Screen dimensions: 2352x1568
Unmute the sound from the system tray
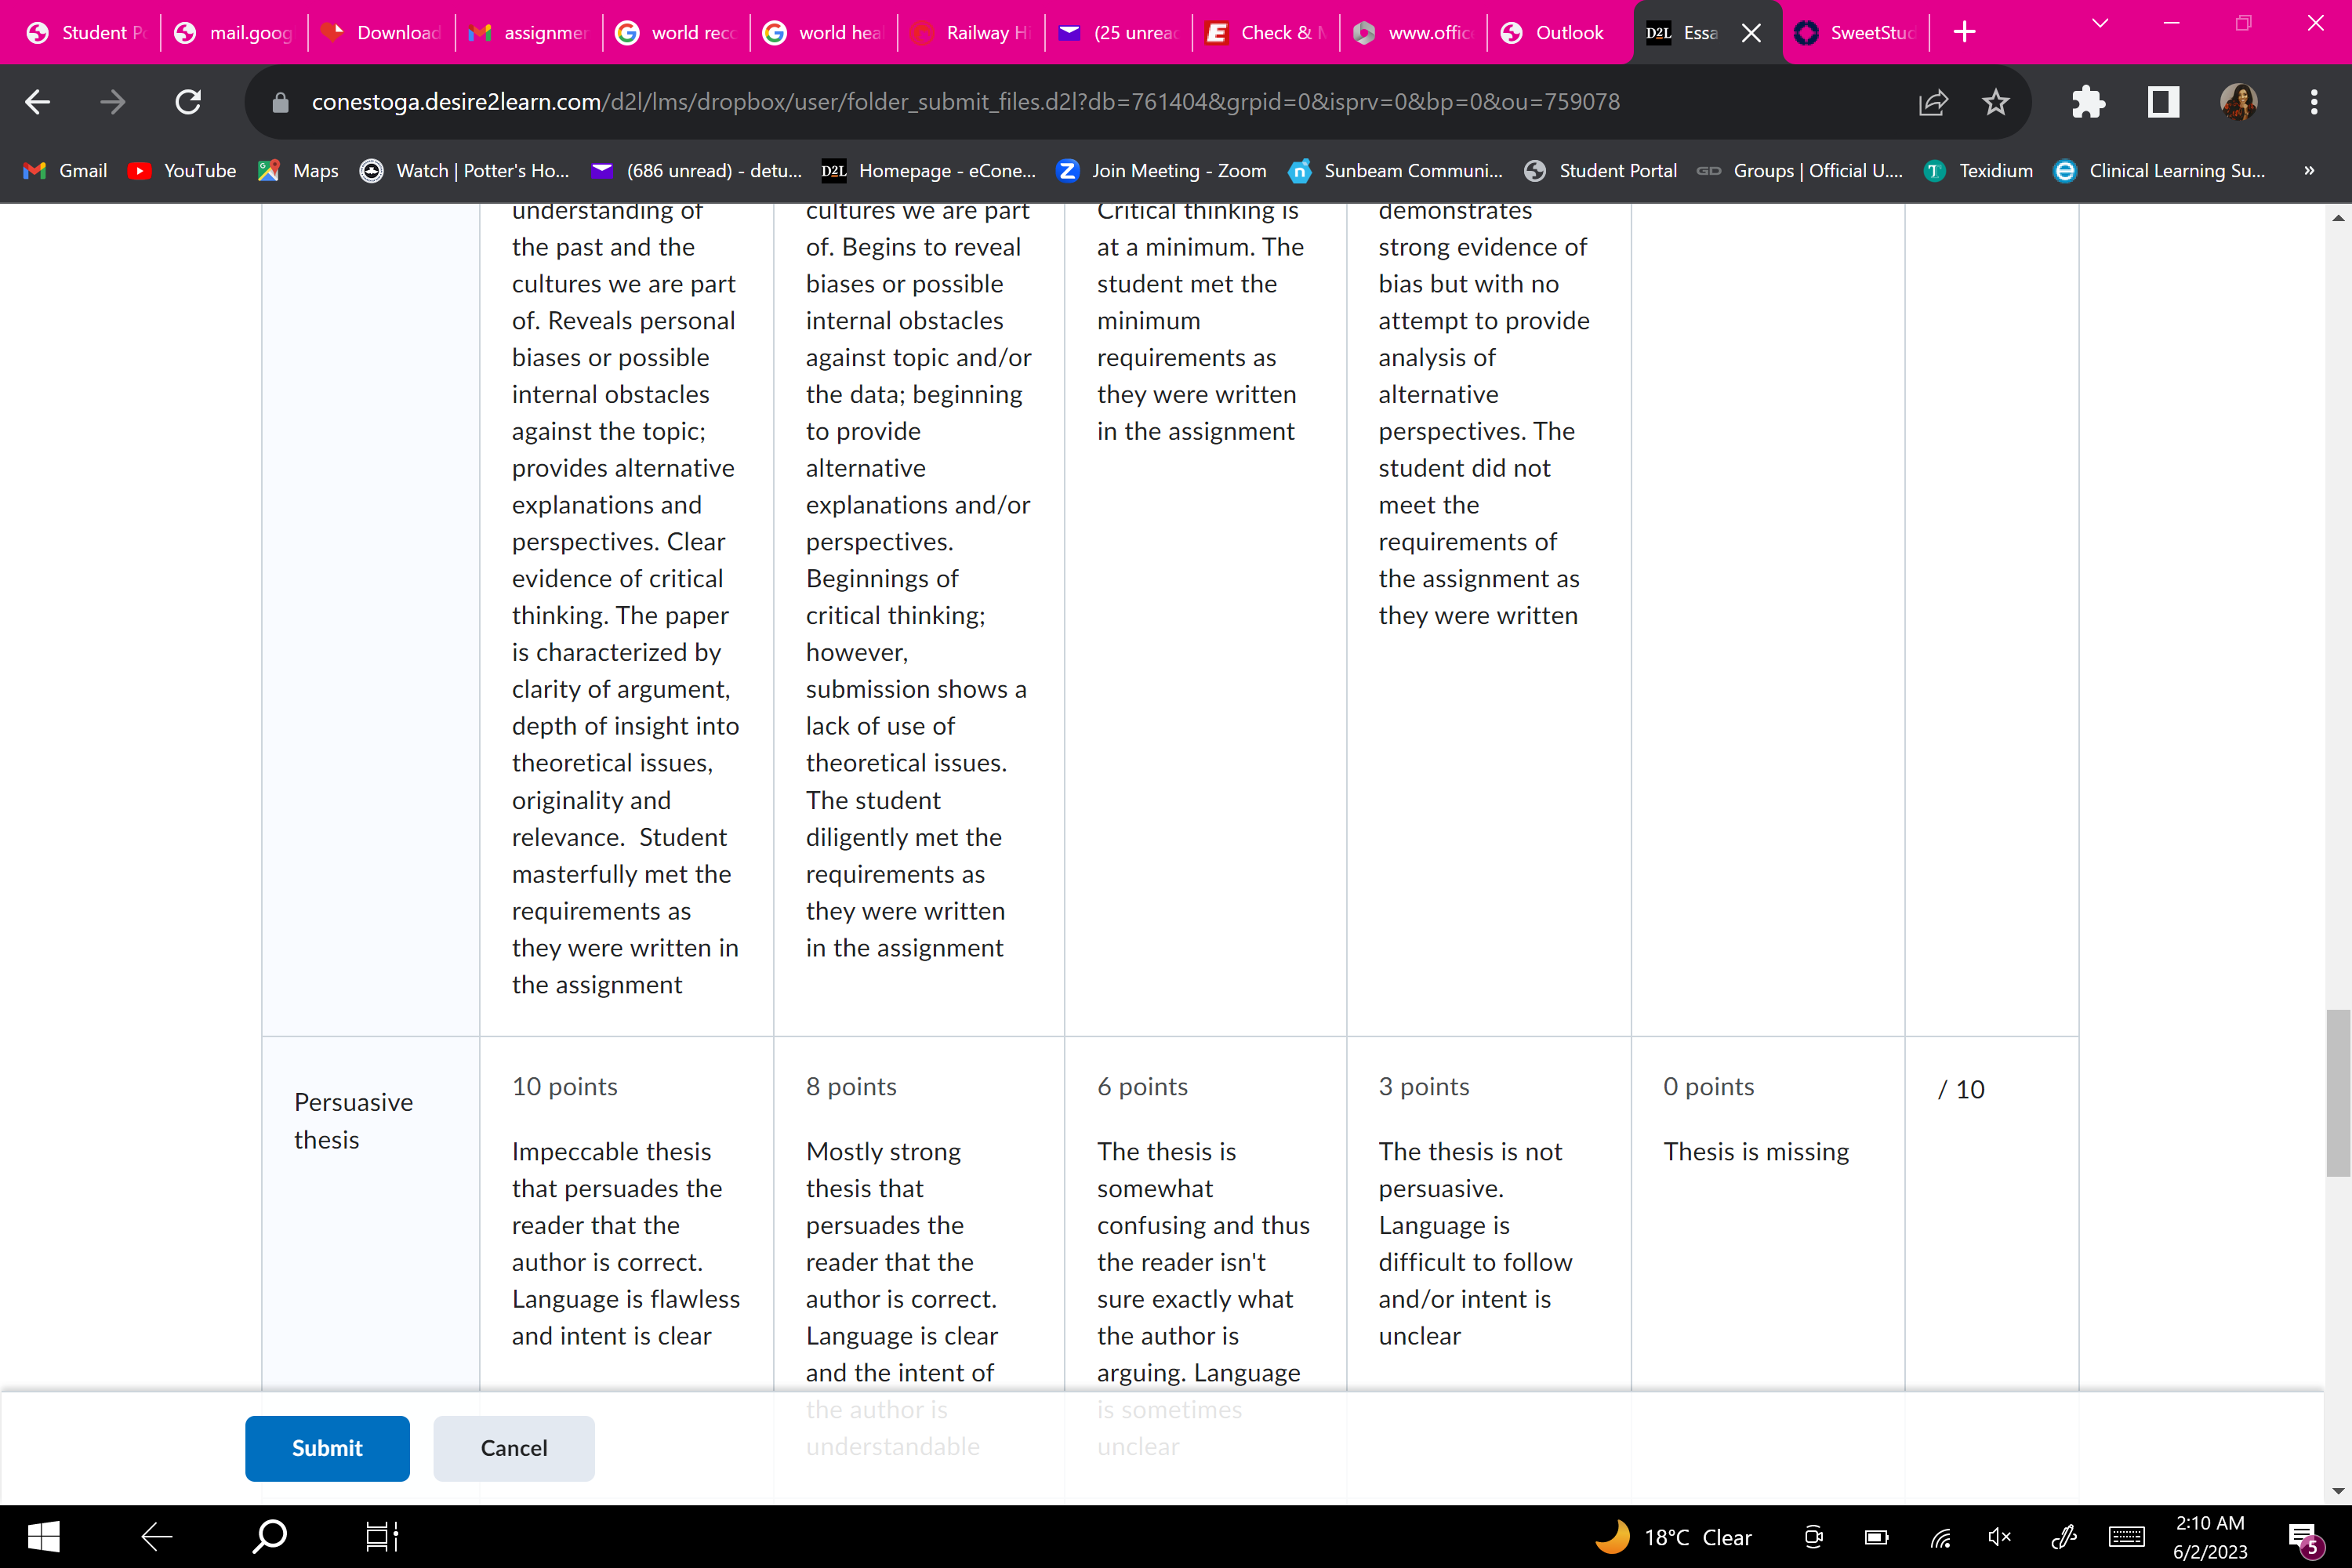coord(1999,1537)
